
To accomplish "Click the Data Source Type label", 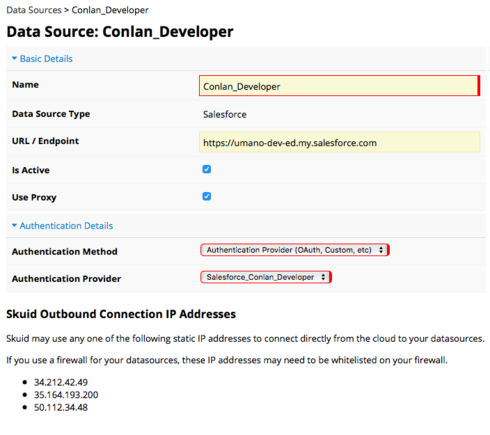I will coord(51,114).
